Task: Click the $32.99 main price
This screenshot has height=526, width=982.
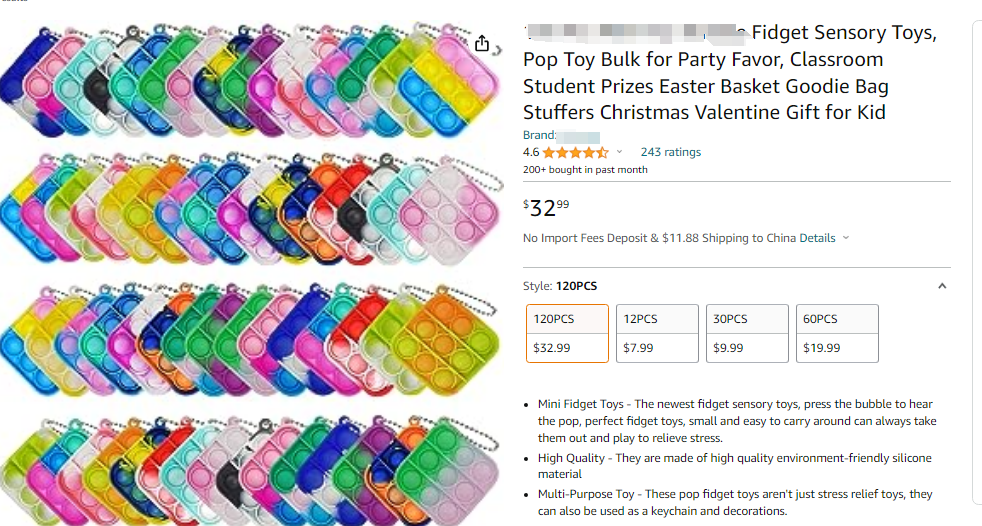Action: coord(547,208)
